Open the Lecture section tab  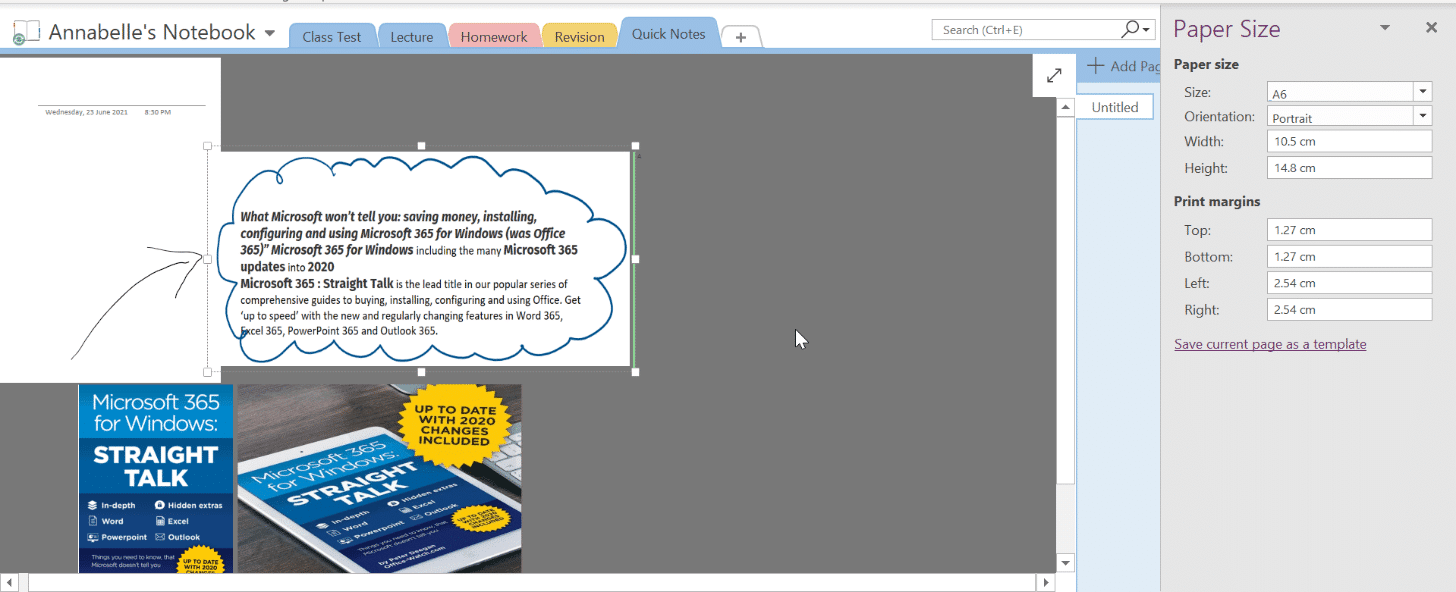[412, 37]
